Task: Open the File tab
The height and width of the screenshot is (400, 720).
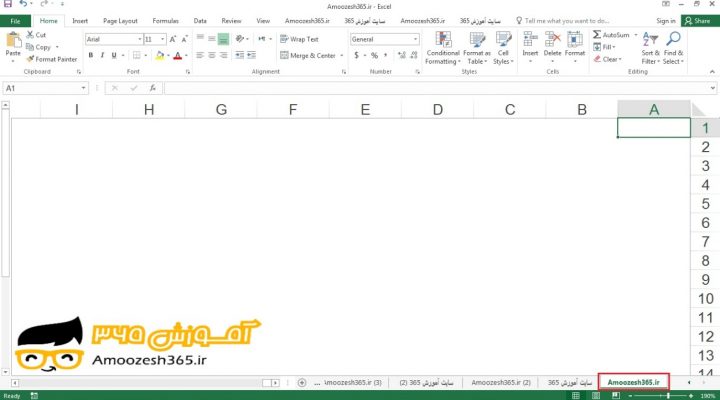Action: [x=15, y=21]
